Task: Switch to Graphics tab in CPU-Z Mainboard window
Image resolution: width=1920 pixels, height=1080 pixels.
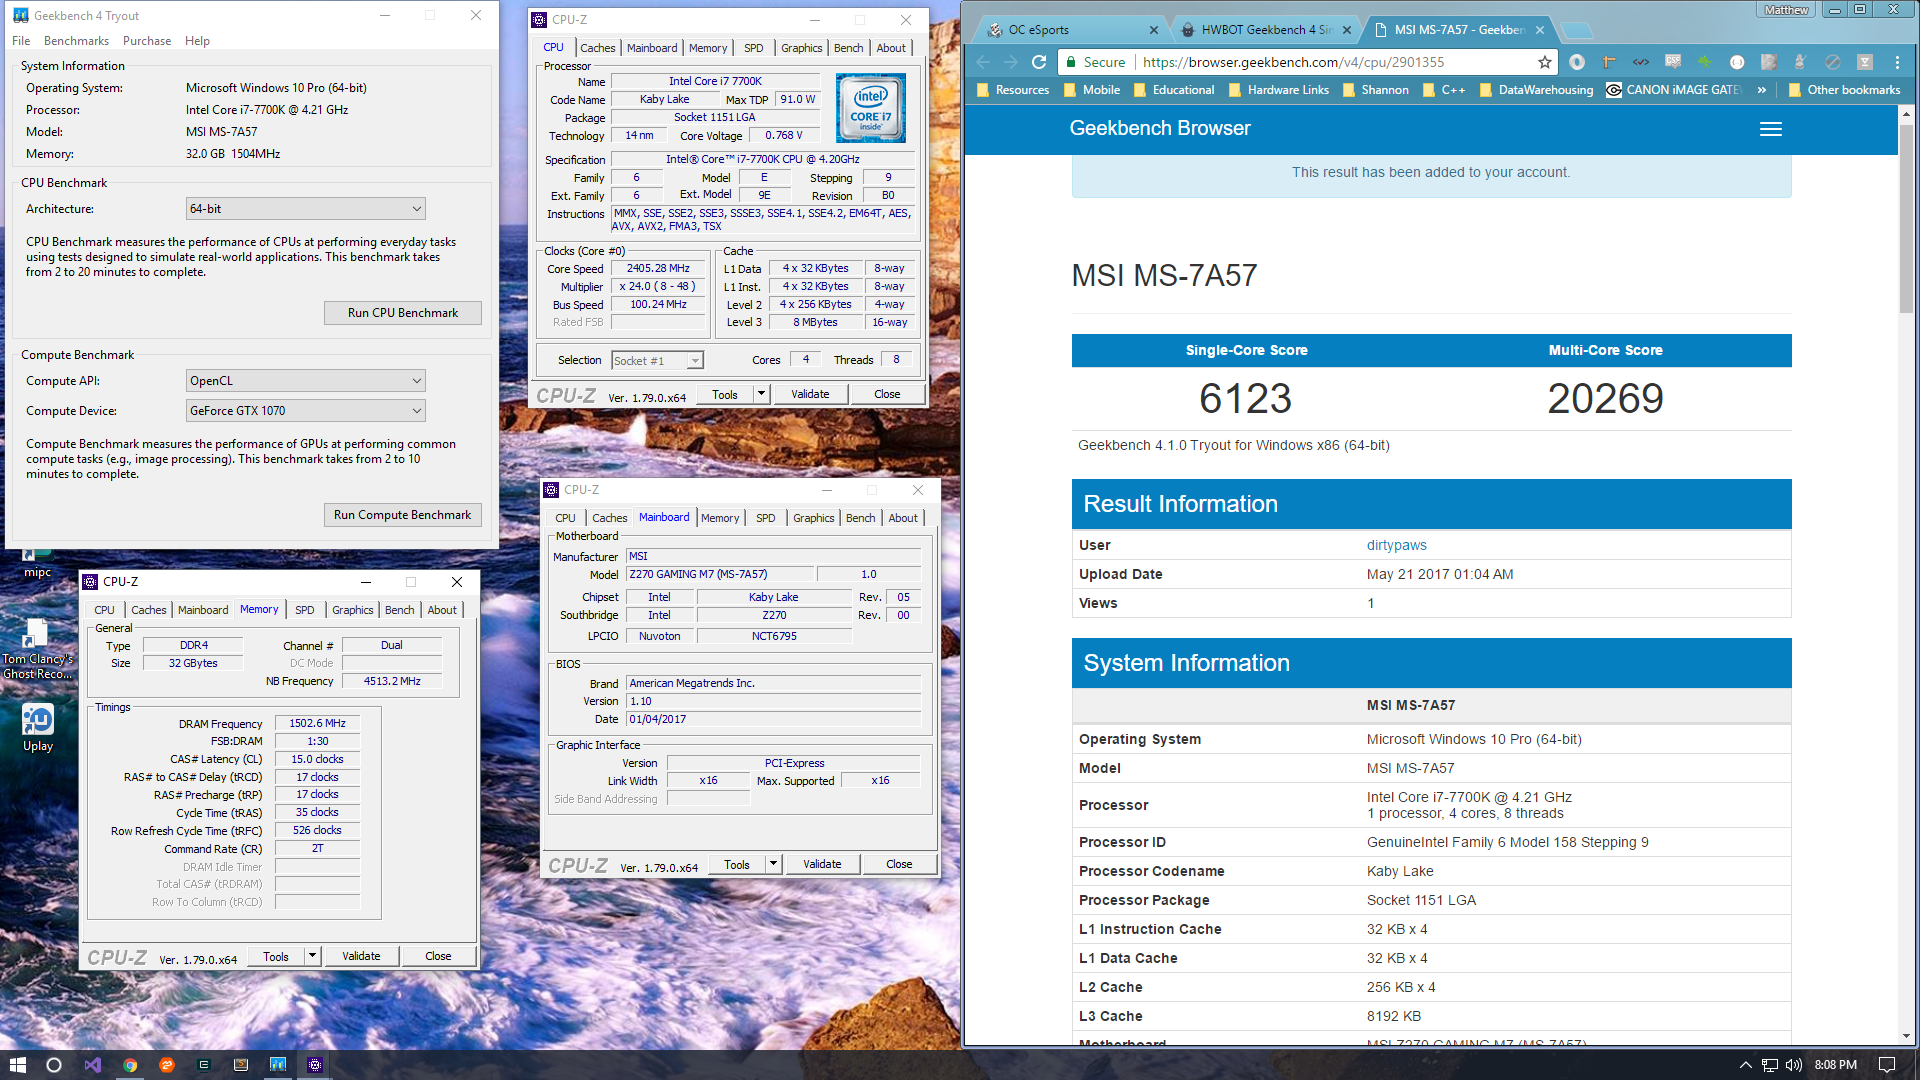Action: pos(813,518)
